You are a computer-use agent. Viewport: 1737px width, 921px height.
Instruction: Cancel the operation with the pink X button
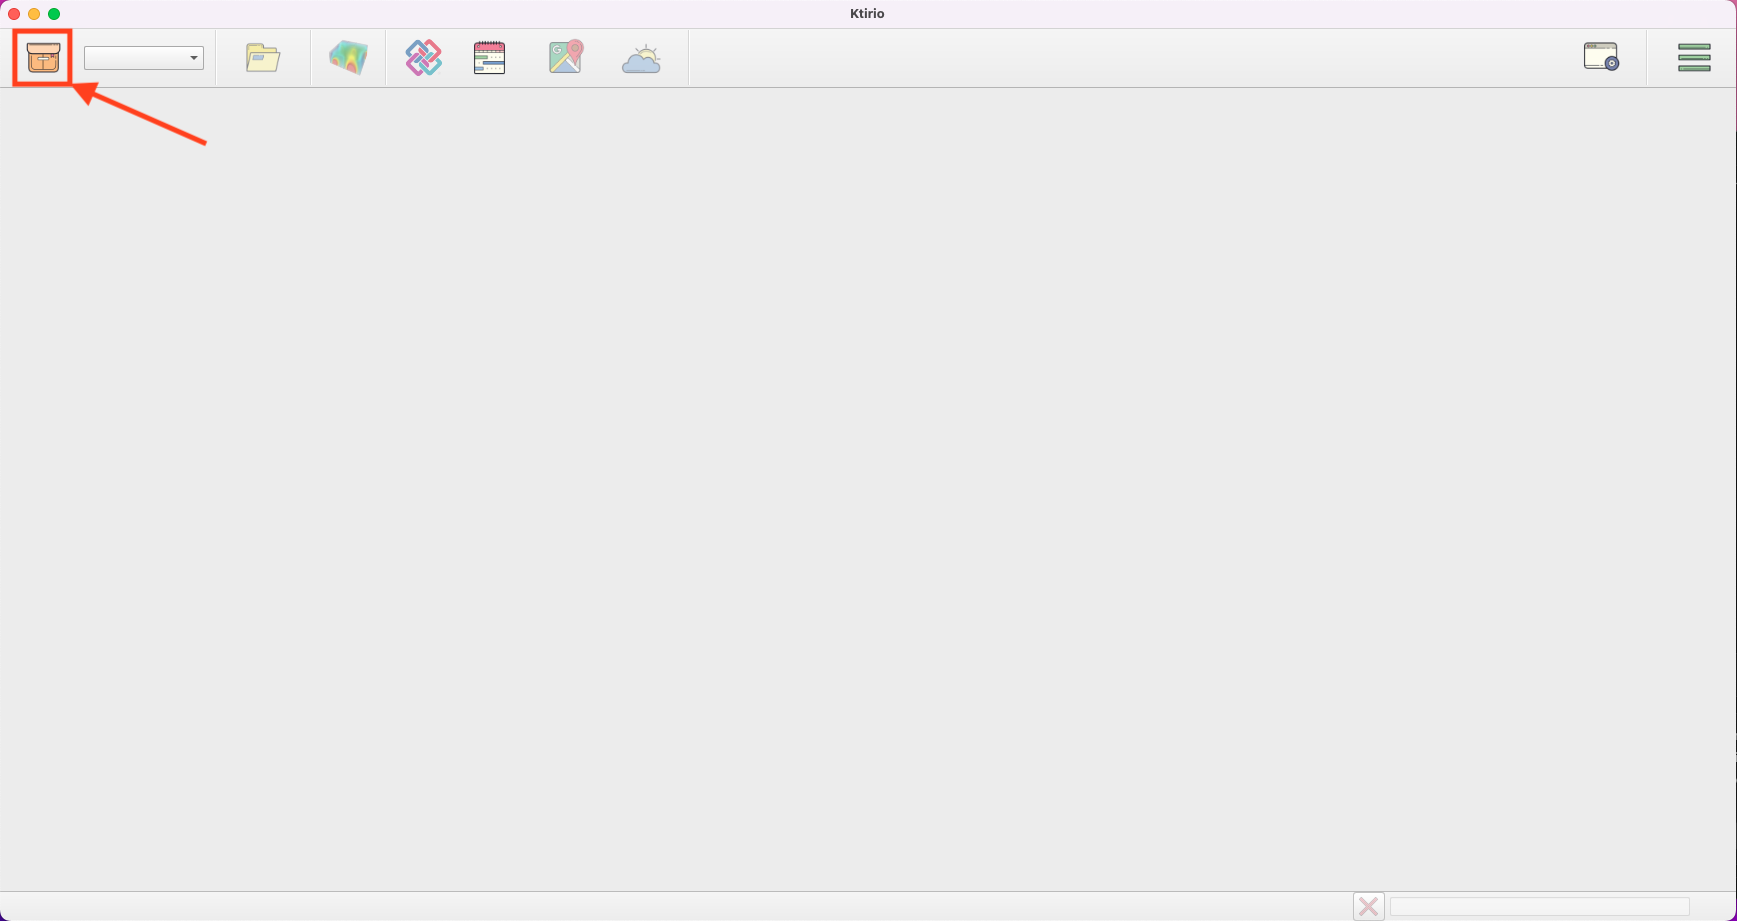tap(1368, 906)
